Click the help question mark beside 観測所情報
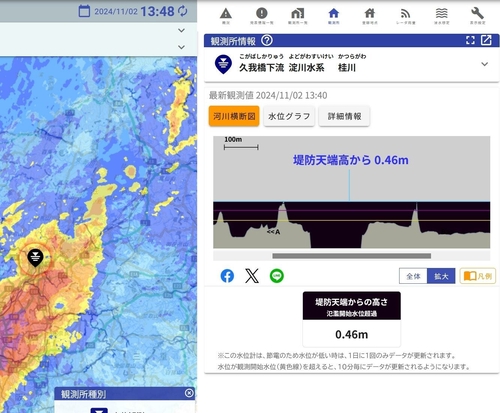Screen dimensions: 500x413 [267, 40]
